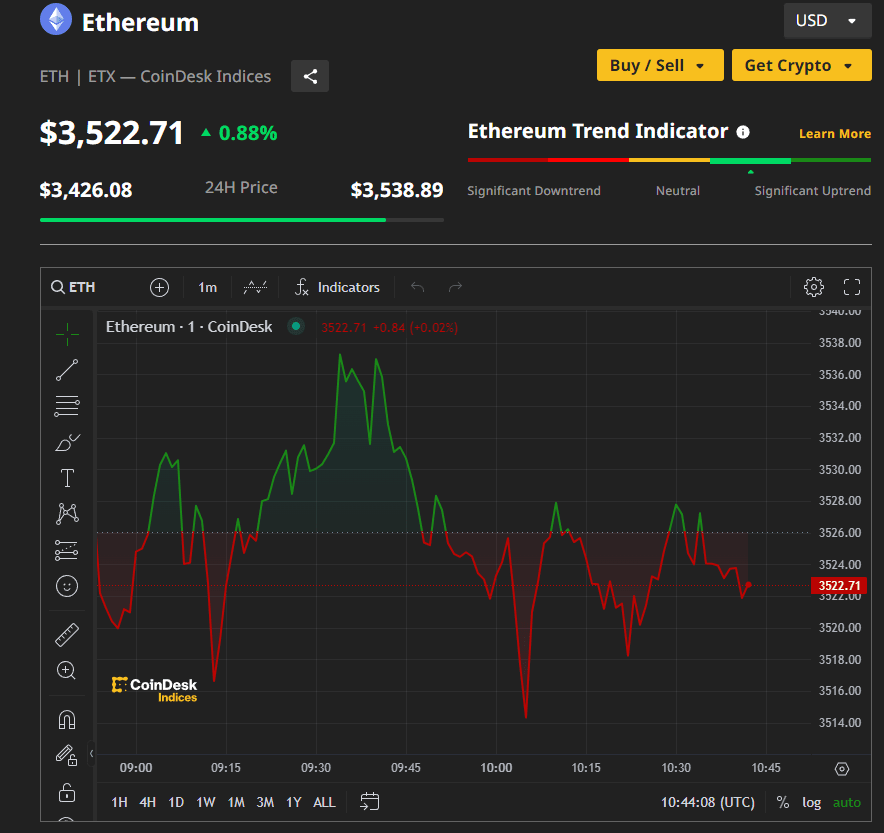
Task: Toggle percentage scale mode
Action: (783, 802)
